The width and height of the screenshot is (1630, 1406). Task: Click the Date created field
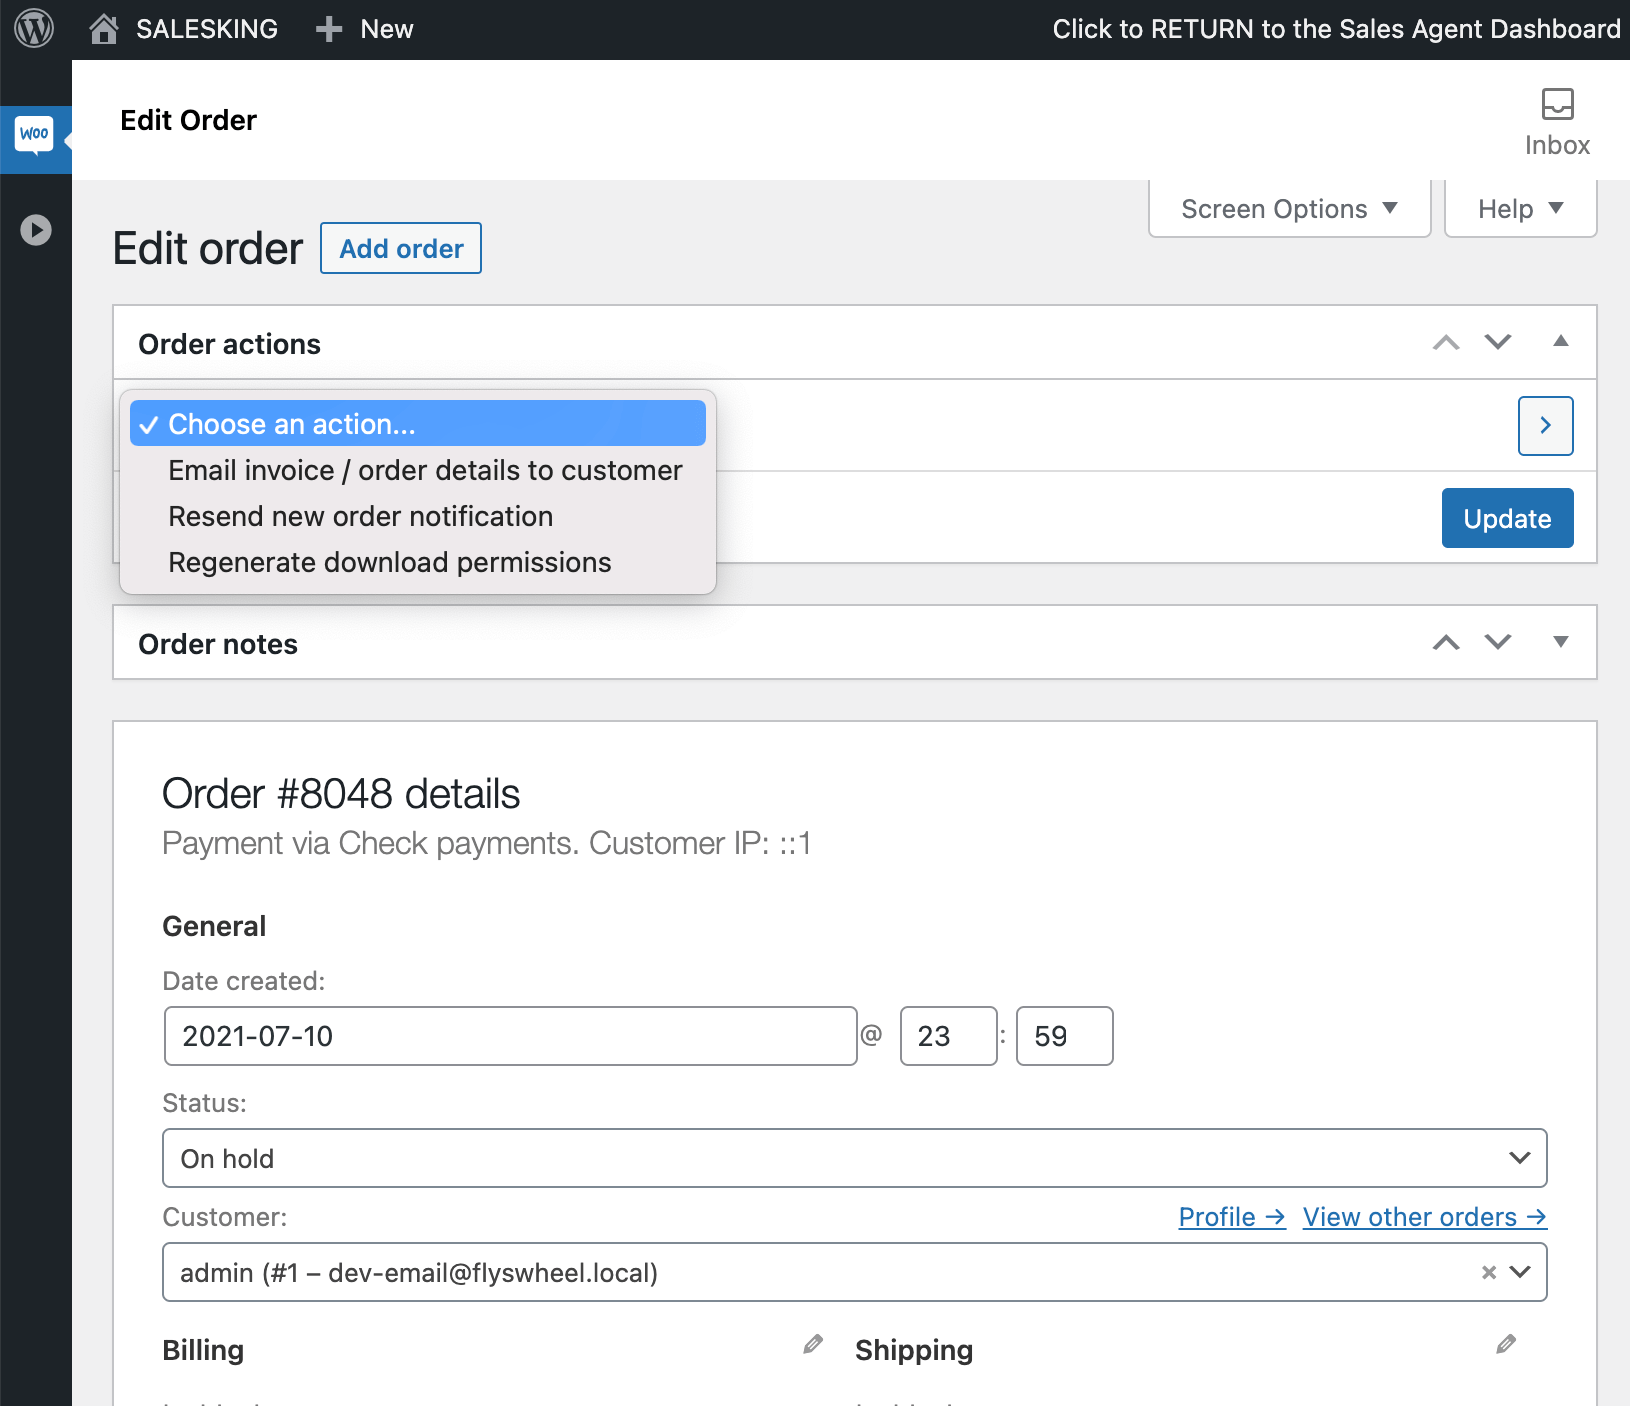coord(510,1036)
